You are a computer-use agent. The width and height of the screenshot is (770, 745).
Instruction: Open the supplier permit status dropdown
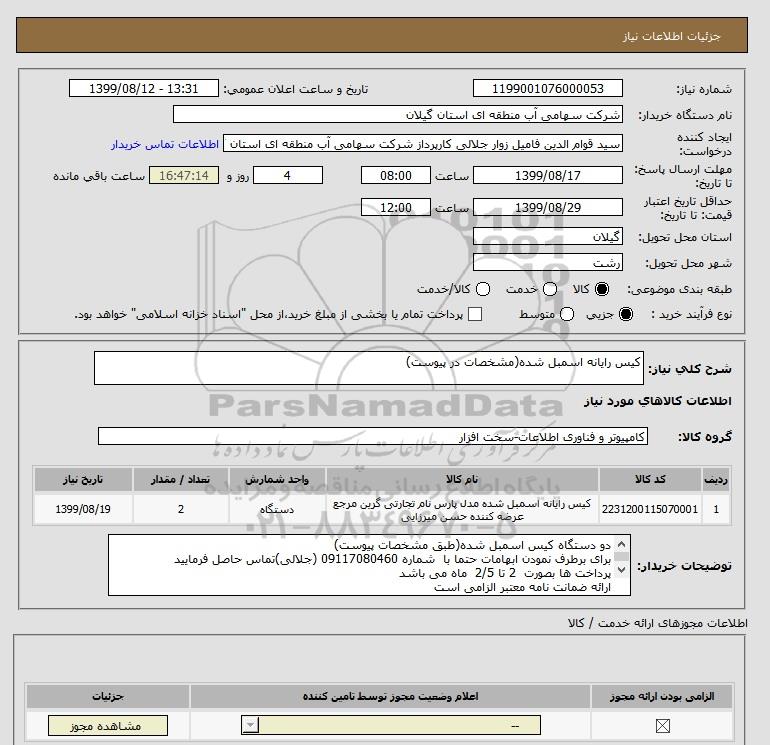coord(391,725)
